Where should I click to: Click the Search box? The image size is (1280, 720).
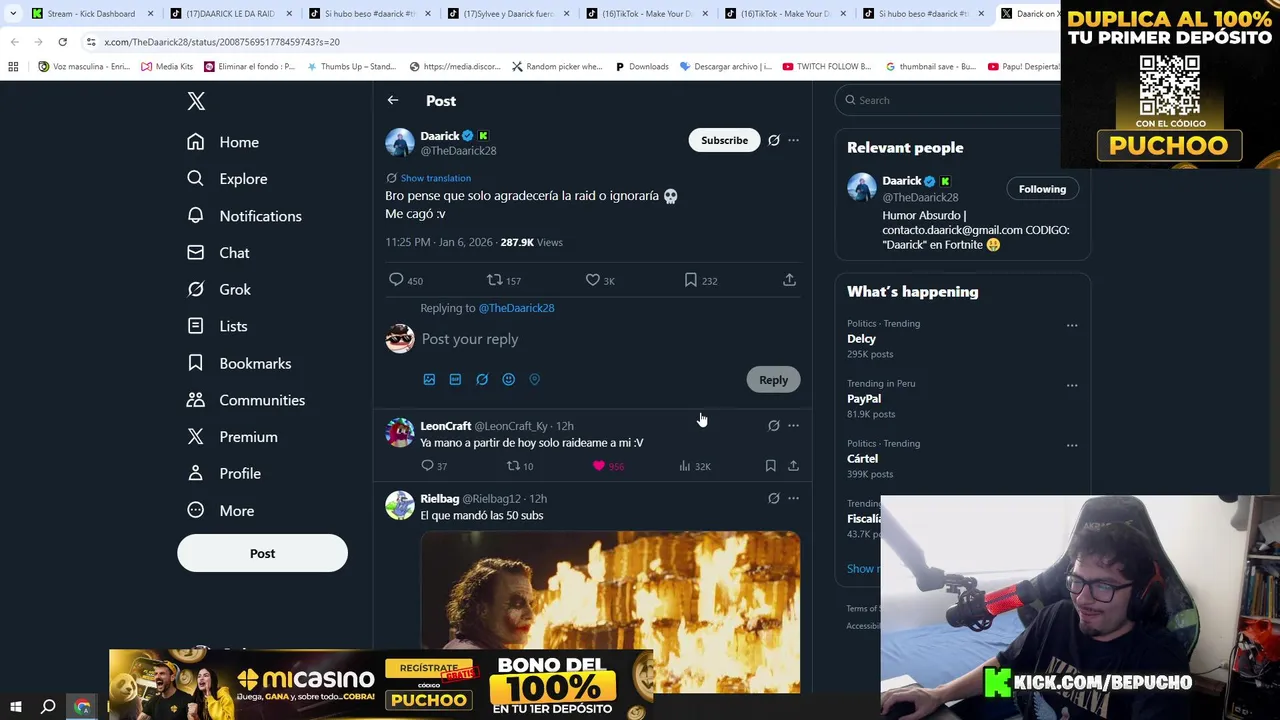click(950, 100)
